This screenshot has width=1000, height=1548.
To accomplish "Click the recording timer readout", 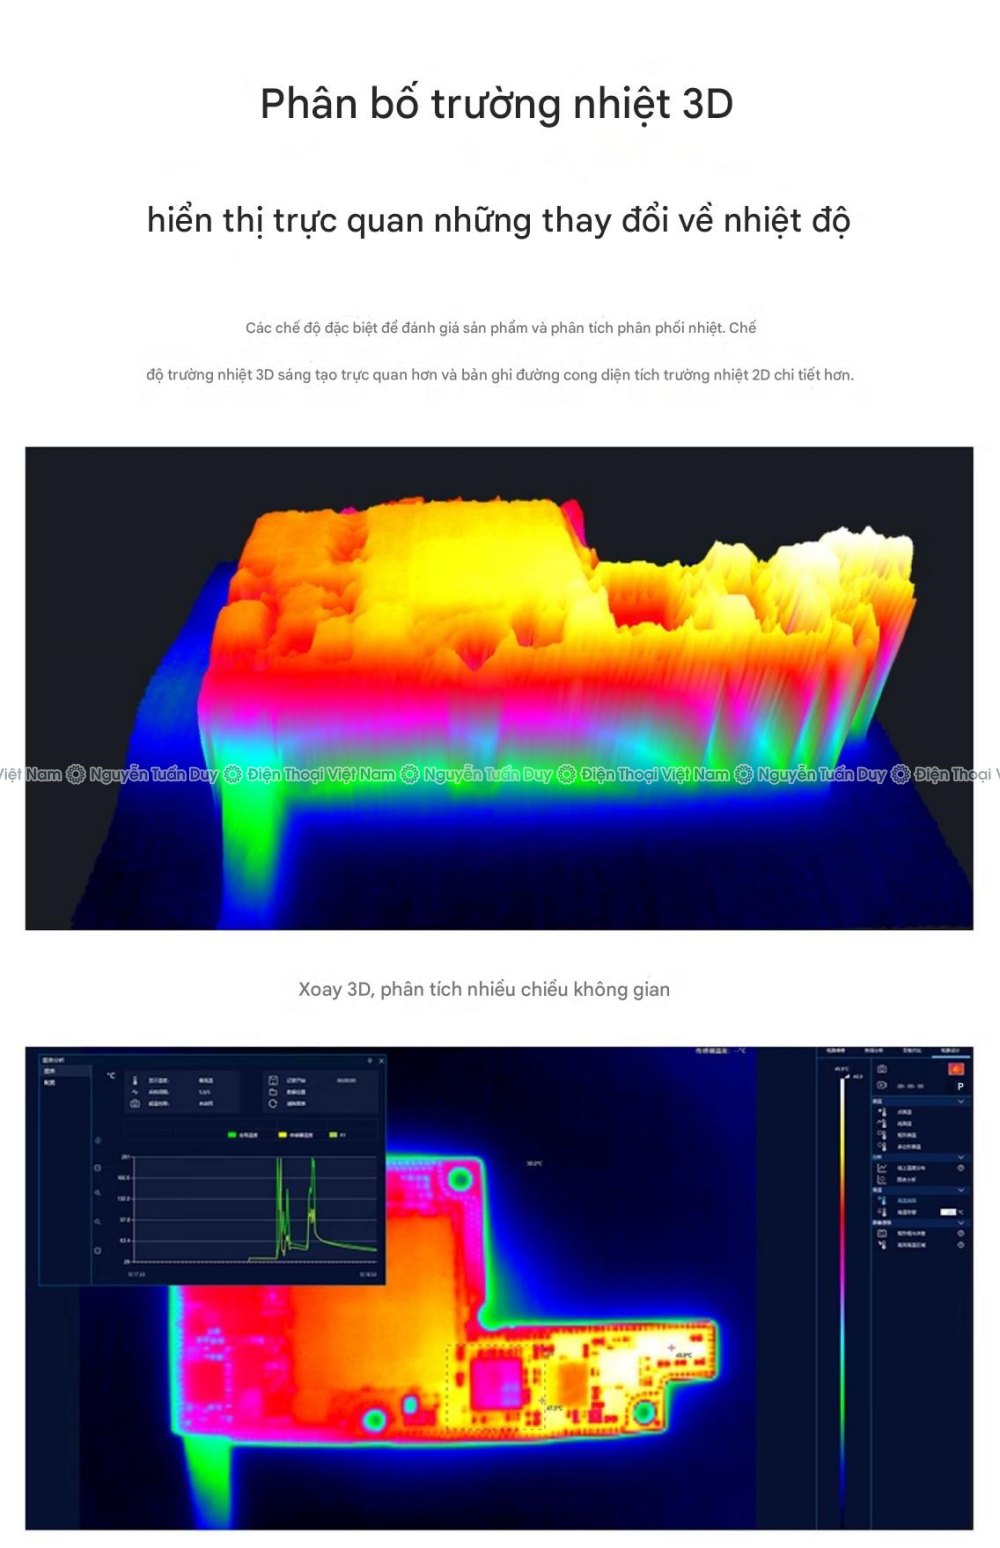I will (911, 1086).
